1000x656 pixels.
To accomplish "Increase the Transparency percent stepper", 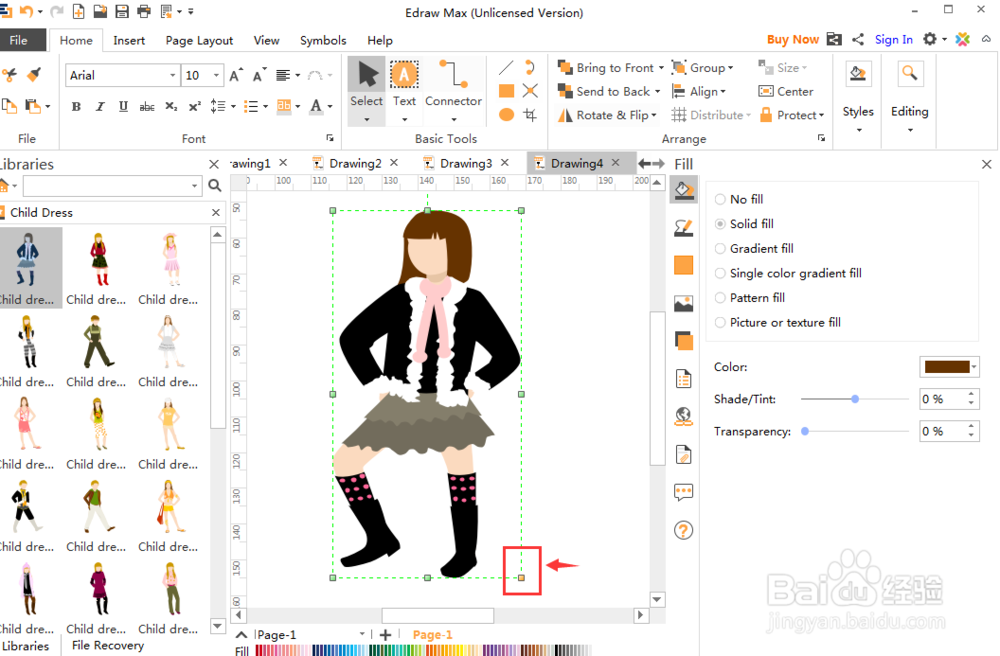I will [971, 426].
